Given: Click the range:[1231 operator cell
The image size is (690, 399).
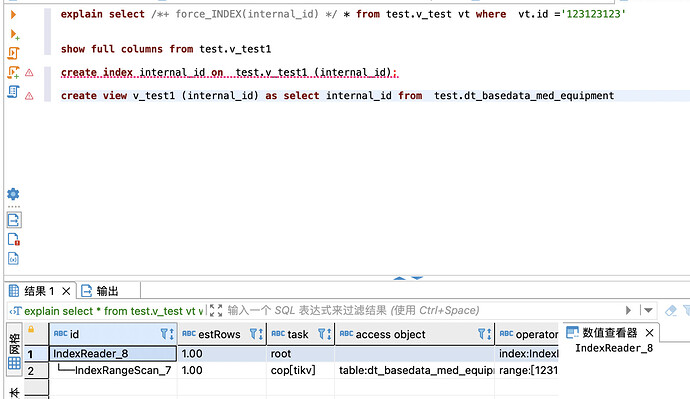Looking at the screenshot, I should [527, 370].
